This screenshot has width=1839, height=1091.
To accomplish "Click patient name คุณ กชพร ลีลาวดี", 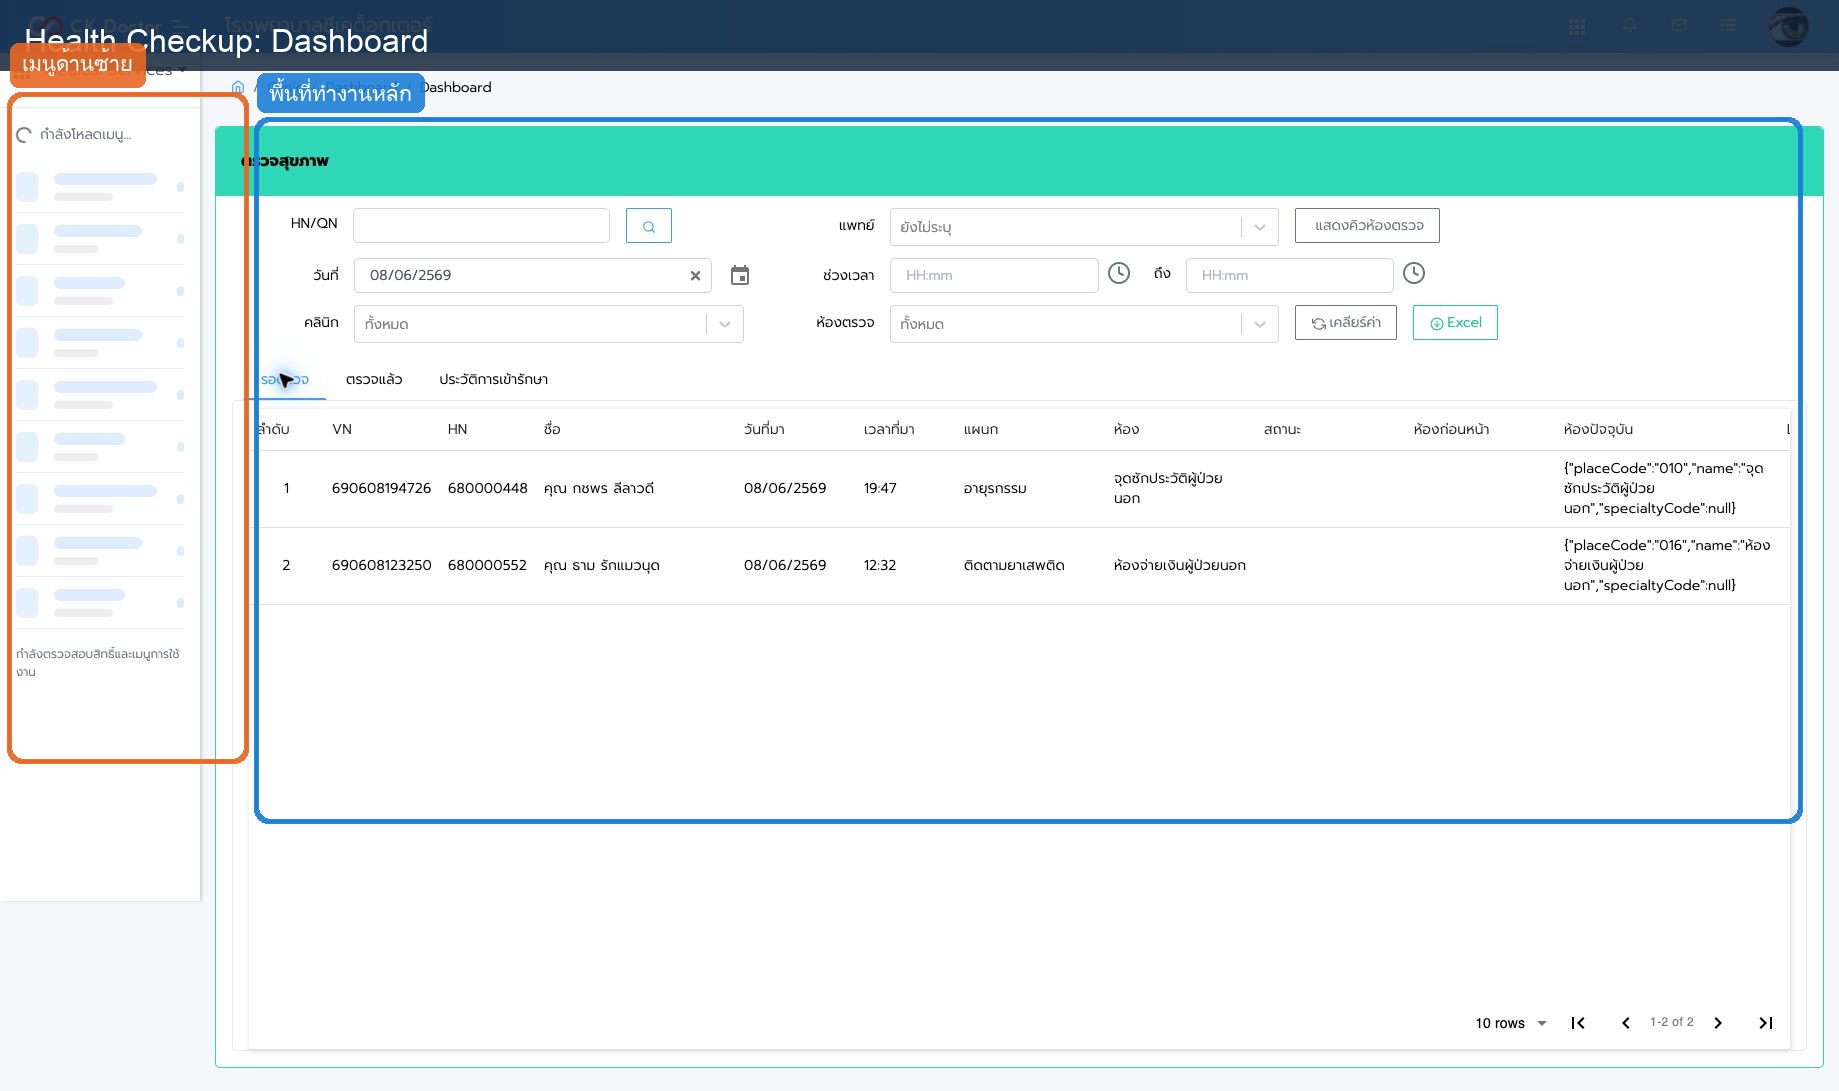I will 599,488.
